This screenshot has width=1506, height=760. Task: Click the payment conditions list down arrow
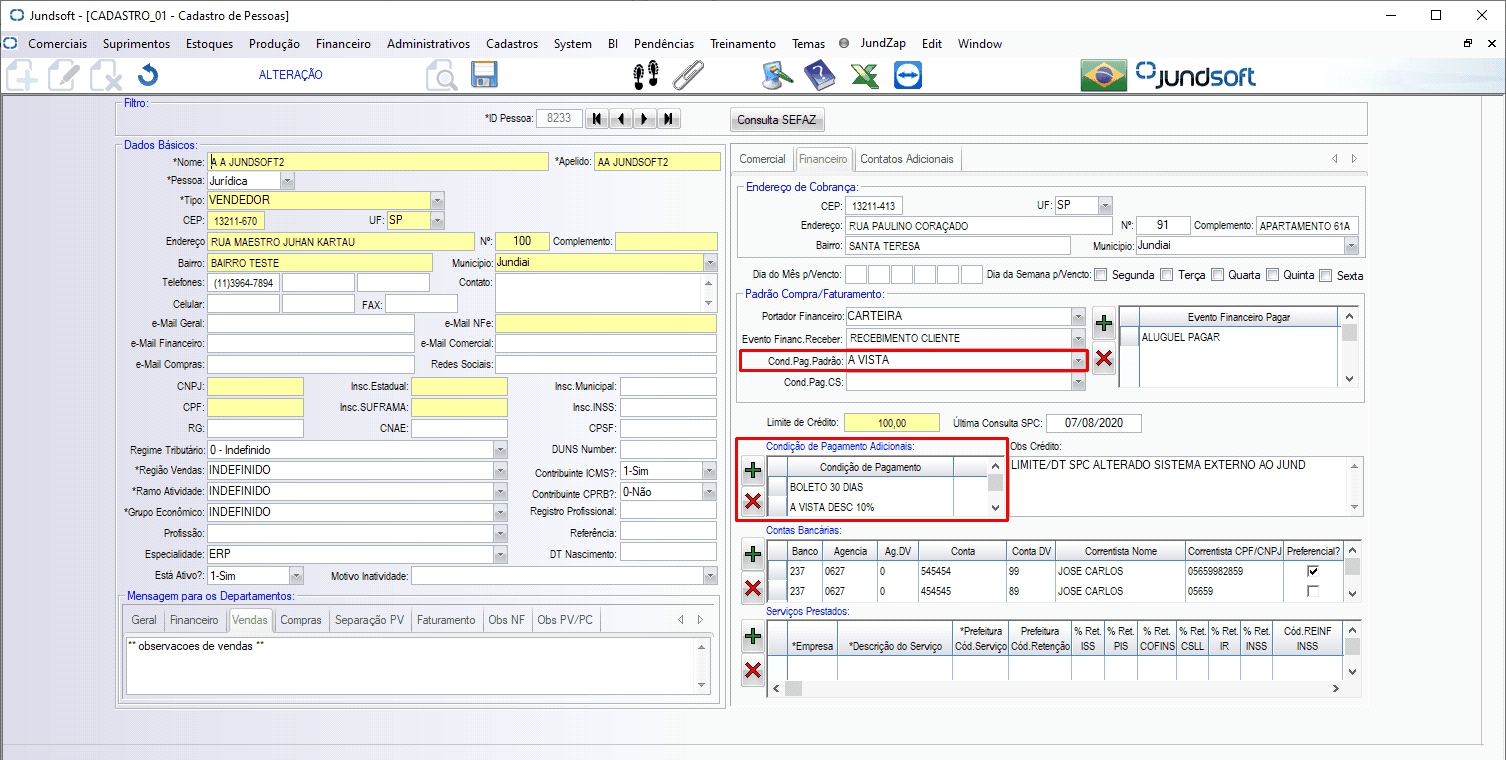point(995,508)
